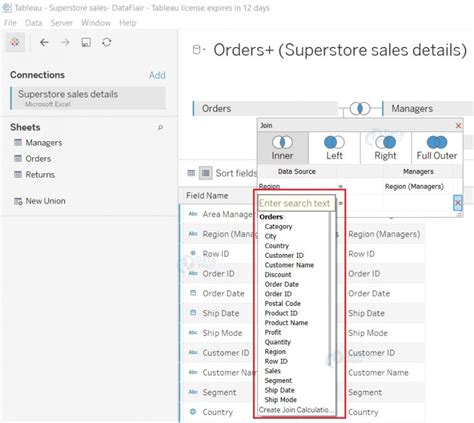Select Order Date in dropdown list

pyautogui.click(x=282, y=285)
